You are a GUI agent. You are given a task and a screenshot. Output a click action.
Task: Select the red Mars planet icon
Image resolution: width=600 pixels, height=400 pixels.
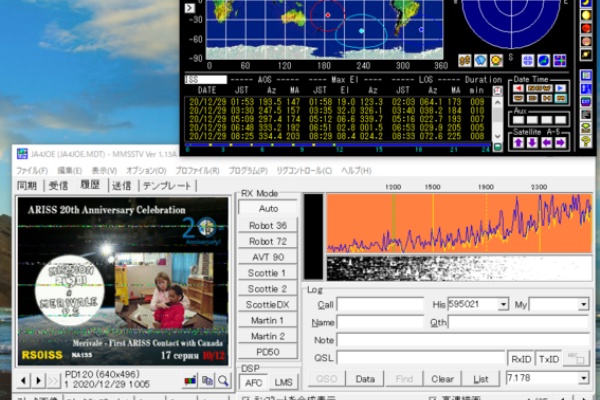tap(586, 28)
